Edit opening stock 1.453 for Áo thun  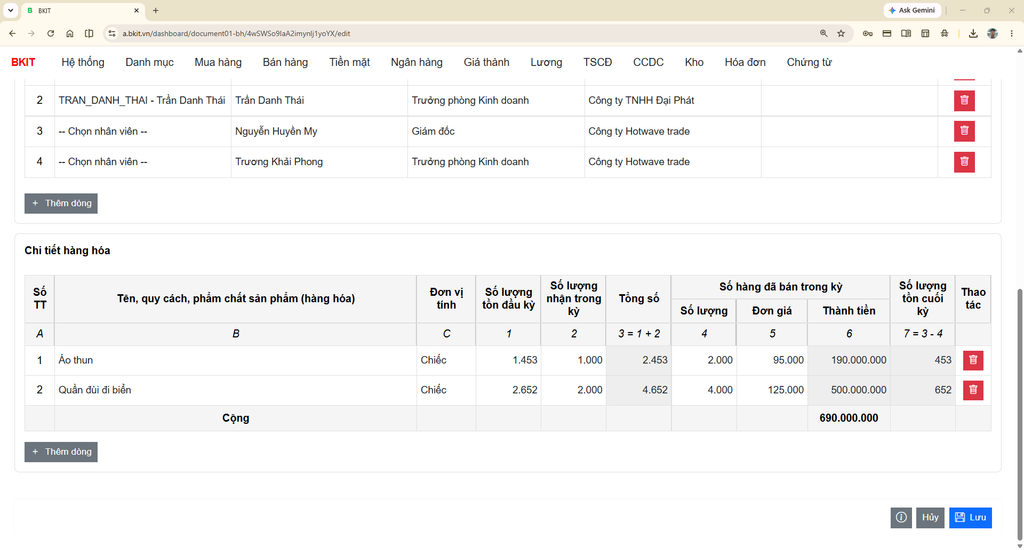coord(508,360)
